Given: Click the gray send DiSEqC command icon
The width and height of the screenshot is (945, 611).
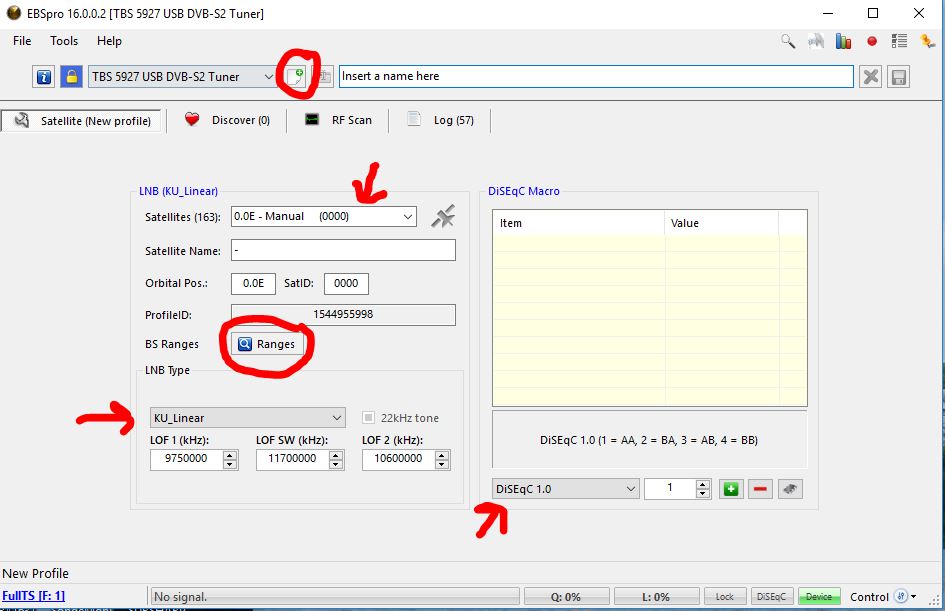Looking at the screenshot, I should tap(790, 489).
